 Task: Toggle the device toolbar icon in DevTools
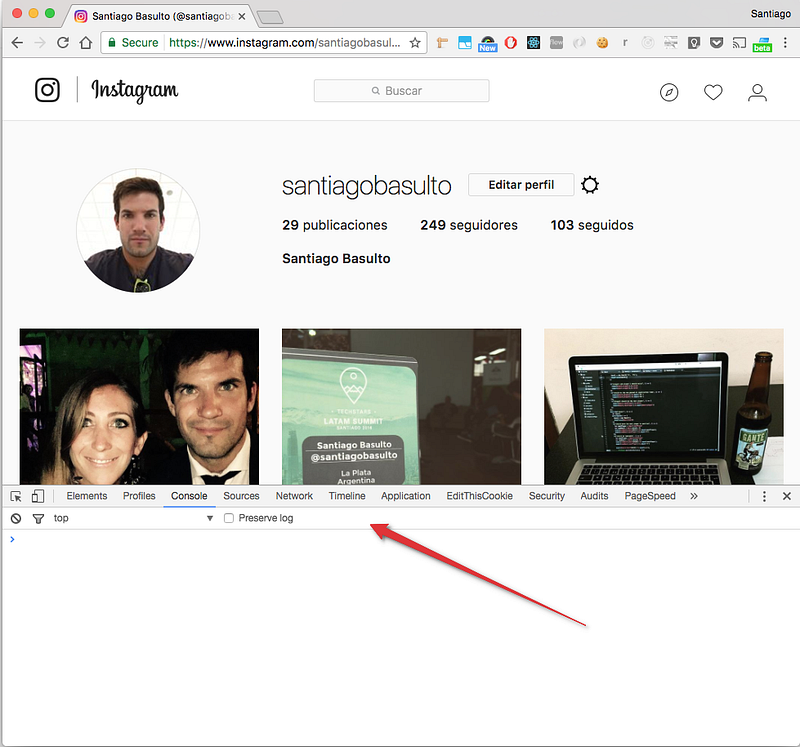[38, 496]
